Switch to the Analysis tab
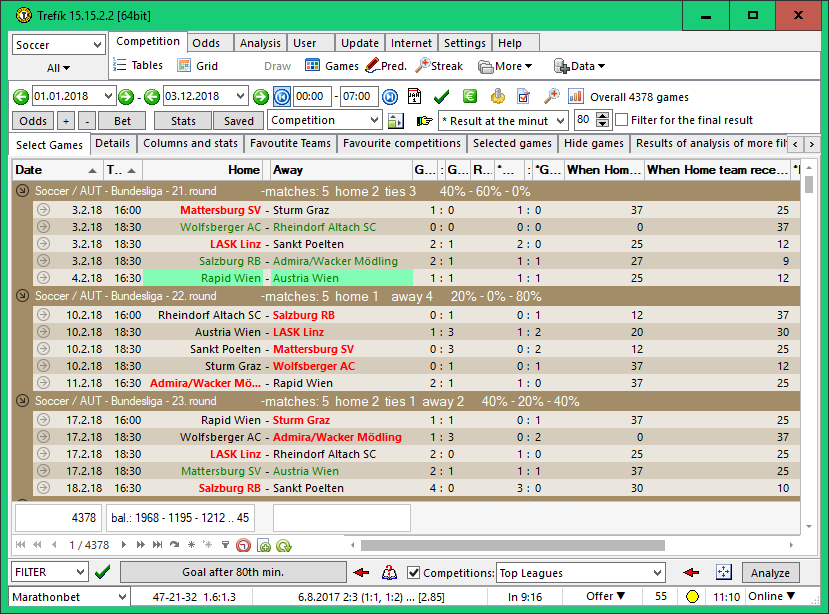The image size is (829, 614). pyautogui.click(x=260, y=43)
